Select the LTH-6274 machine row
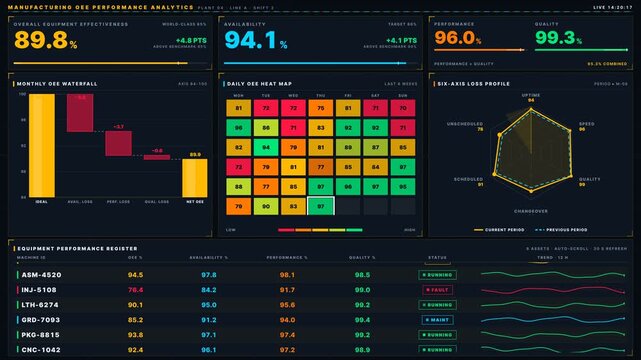 (x=321, y=305)
